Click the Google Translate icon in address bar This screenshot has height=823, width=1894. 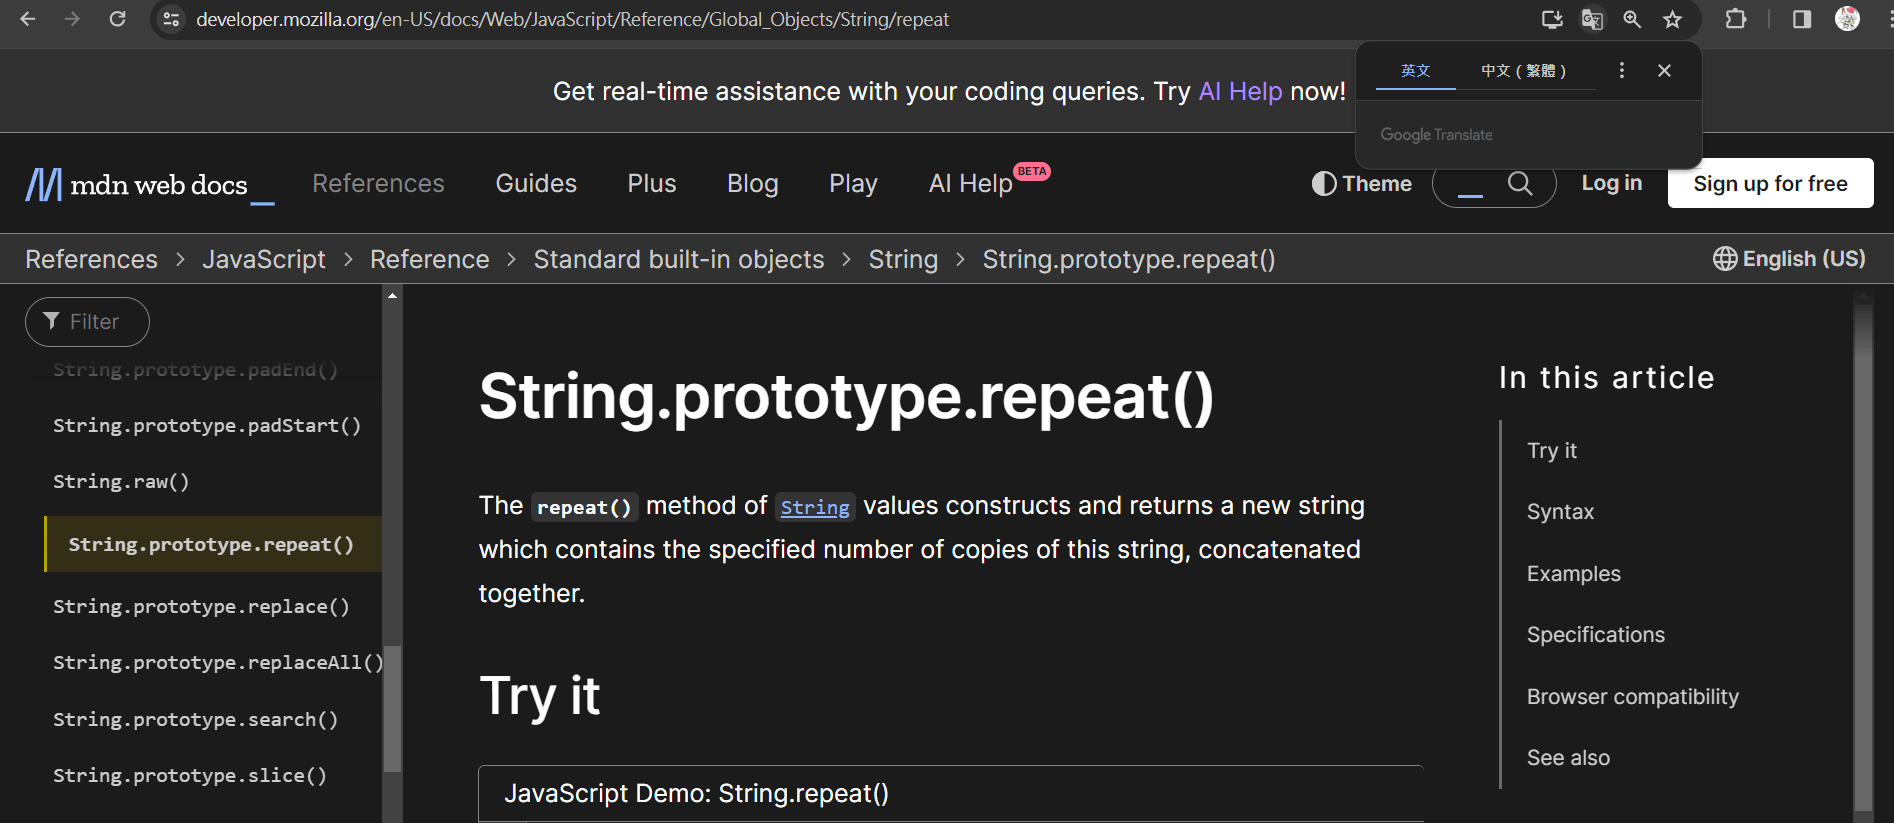[x=1592, y=19]
